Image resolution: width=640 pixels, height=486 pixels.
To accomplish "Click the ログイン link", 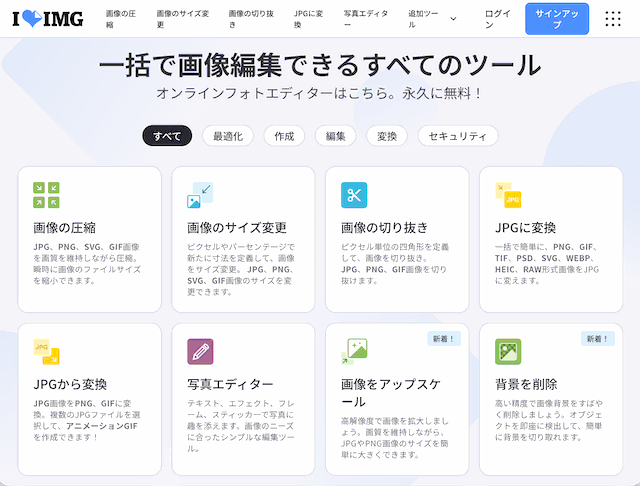I will coord(498,19).
